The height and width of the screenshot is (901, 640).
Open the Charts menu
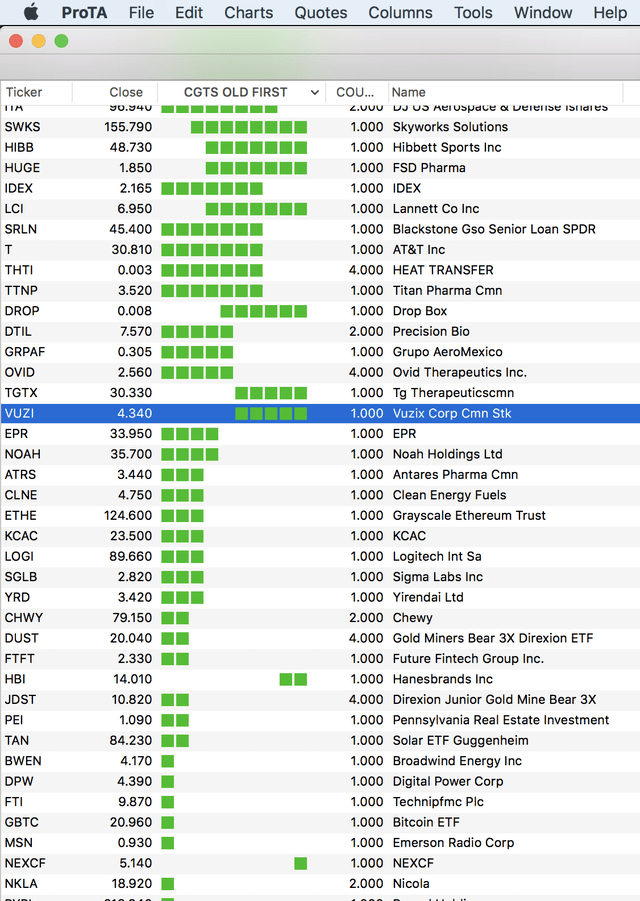pyautogui.click(x=248, y=12)
